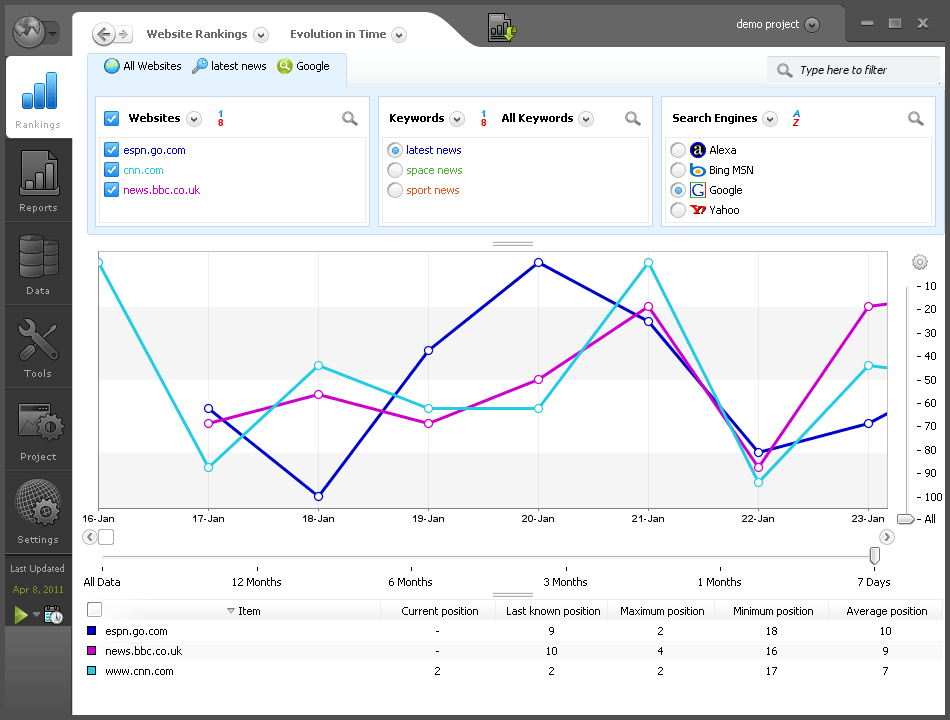Open the Reports section in the sidebar
The width and height of the screenshot is (950, 720).
38,180
